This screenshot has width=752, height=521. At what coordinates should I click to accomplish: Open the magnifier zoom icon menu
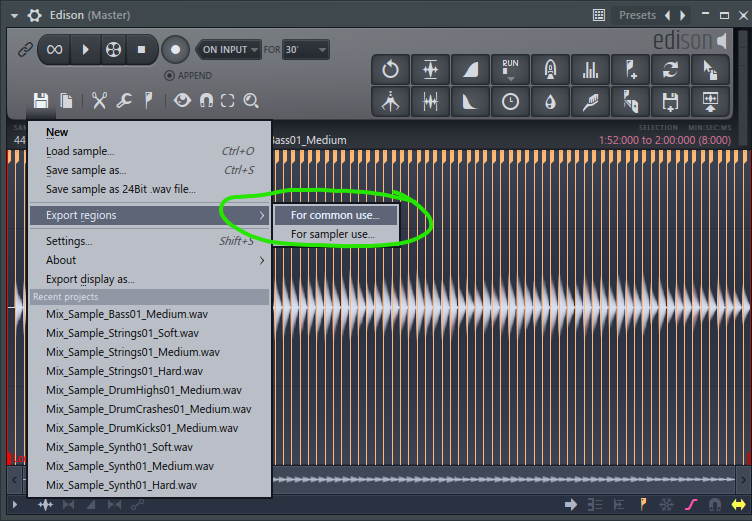pyautogui.click(x=251, y=101)
